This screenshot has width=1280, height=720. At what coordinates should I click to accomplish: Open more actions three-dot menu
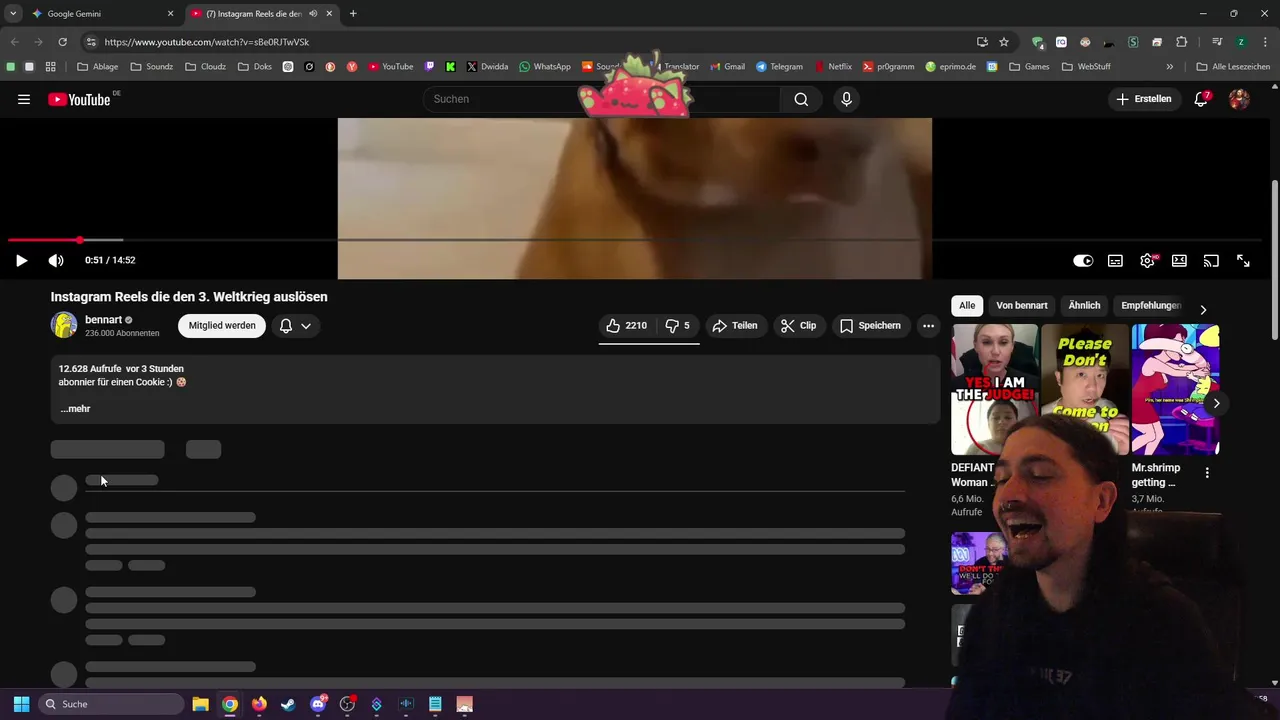928,325
